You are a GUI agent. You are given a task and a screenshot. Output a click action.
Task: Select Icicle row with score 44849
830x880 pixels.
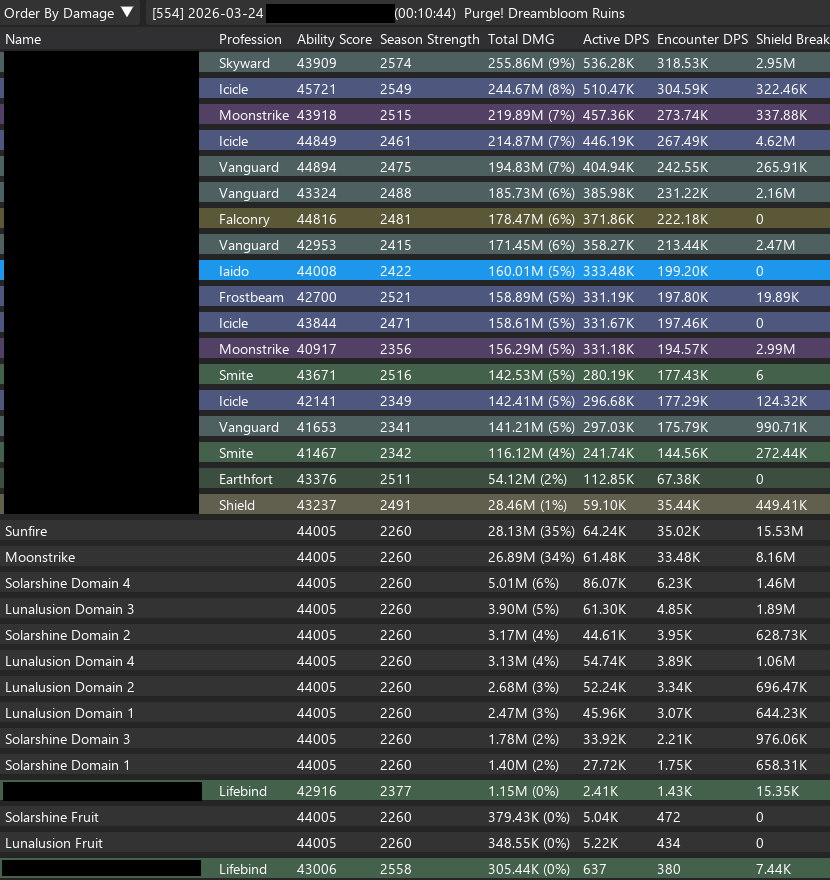[415, 141]
